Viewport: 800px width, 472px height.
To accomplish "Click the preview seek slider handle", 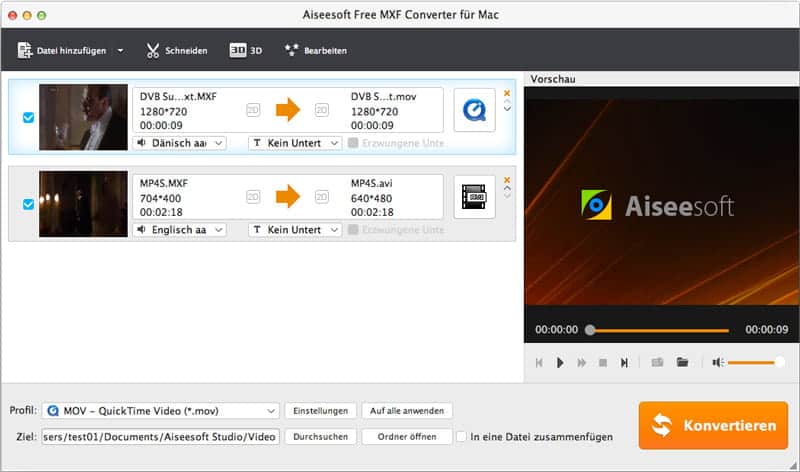I will pos(590,330).
